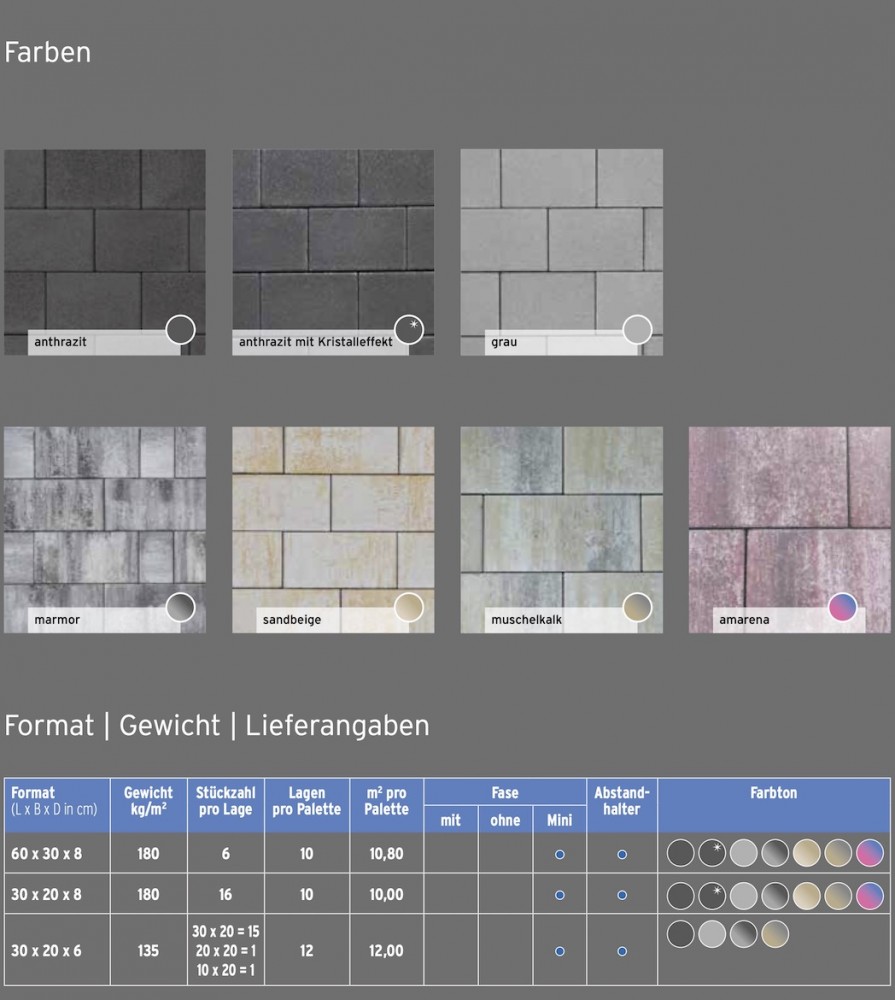Screen dimensions: 895x1000
Task: Click the sandbeige circle on its tile photo
Action: (x=409, y=607)
